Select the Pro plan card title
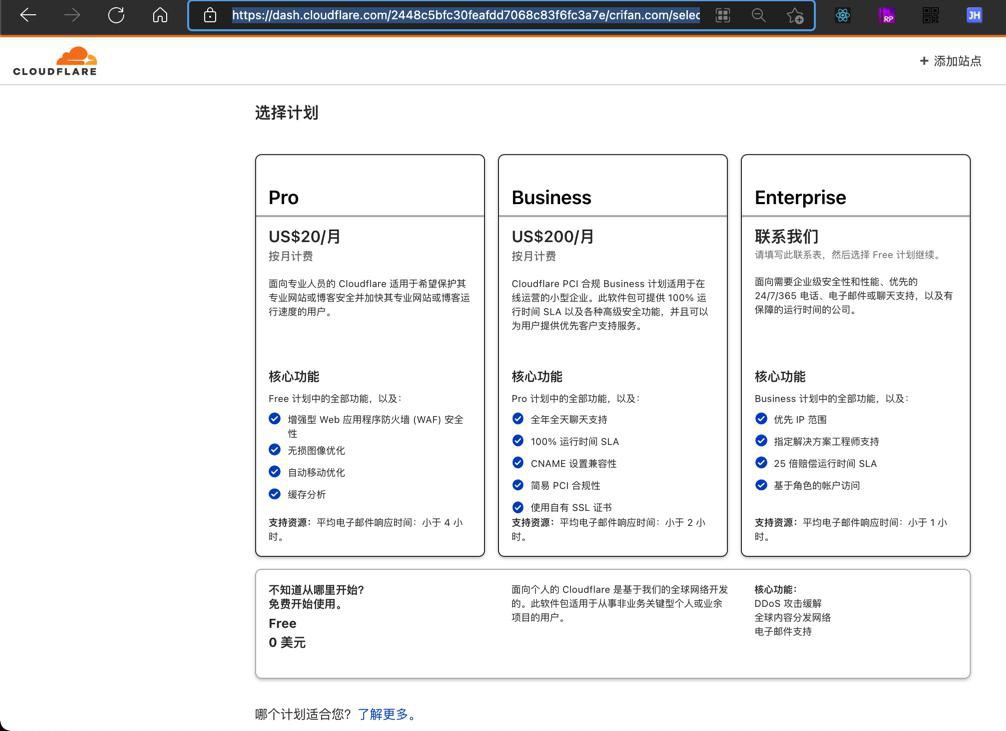Screen dimensions: 1006x731 tap(284, 198)
